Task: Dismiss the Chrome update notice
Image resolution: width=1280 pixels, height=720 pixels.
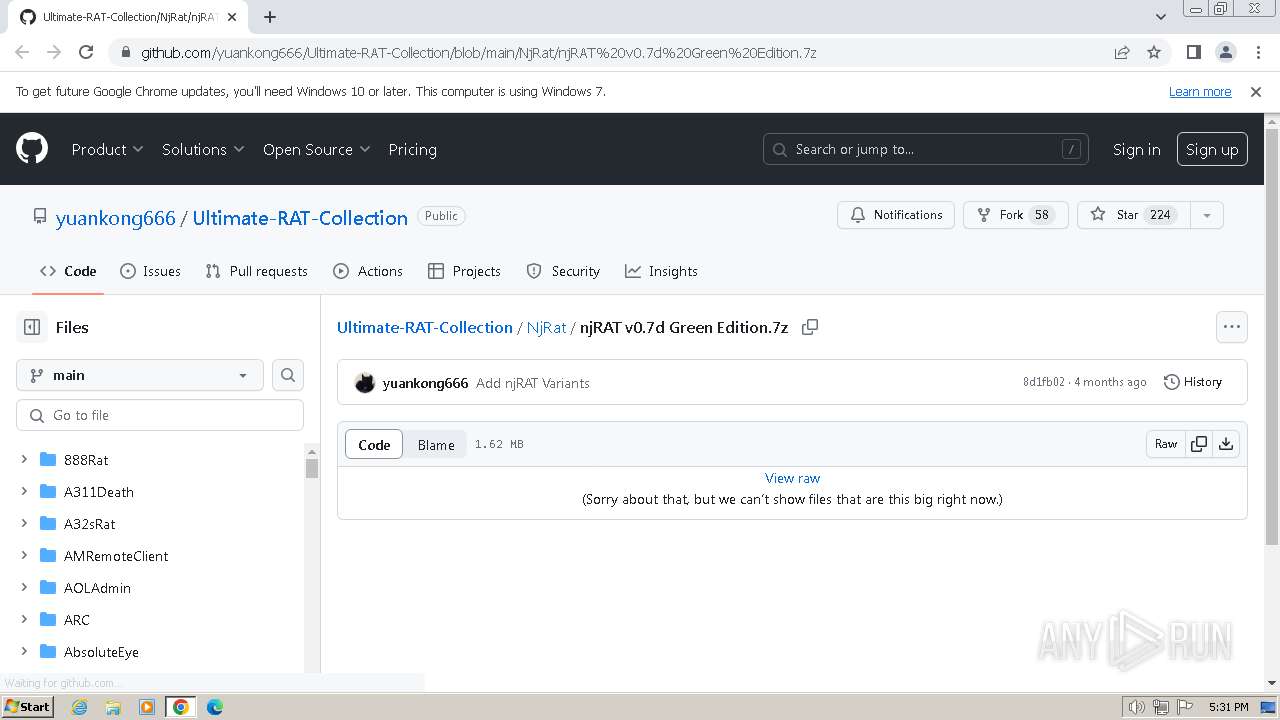Action: (1256, 91)
